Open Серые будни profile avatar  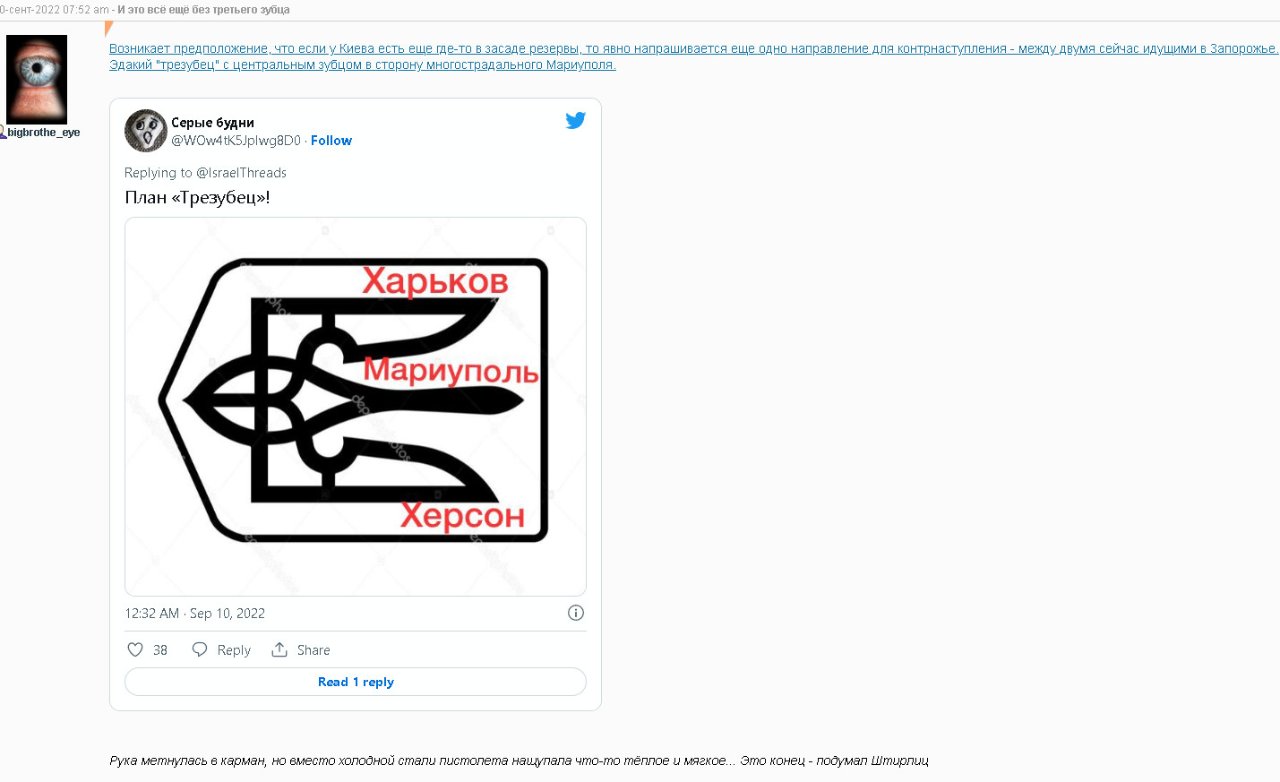145,131
